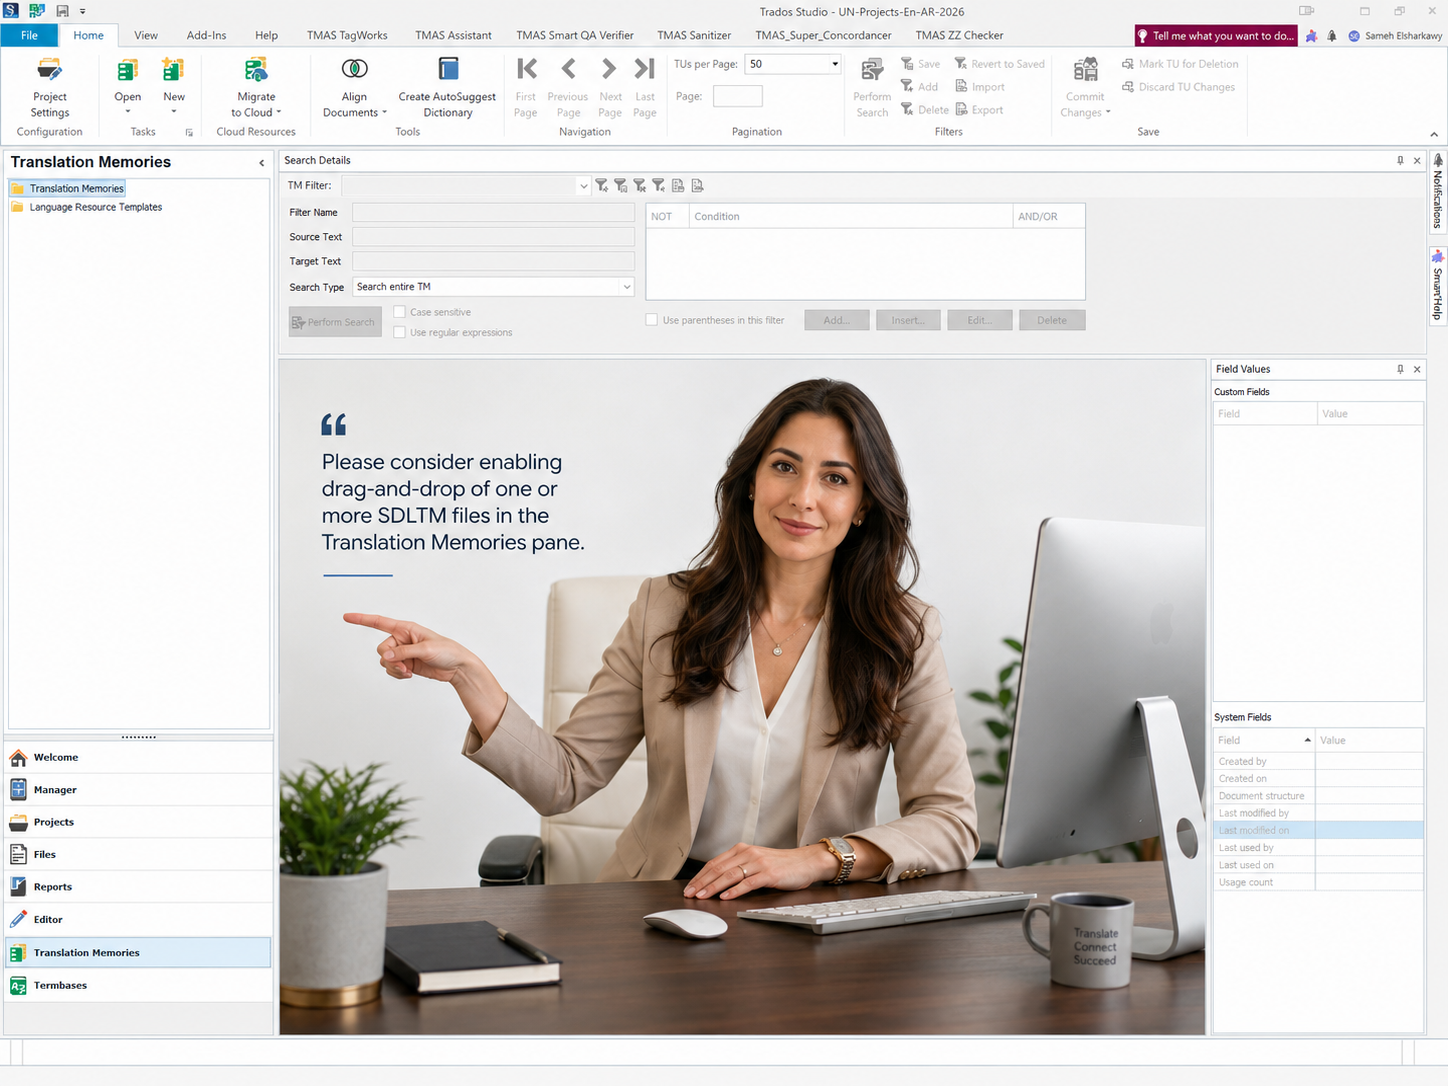Click Export in Filters group
Viewport: 1448px width, 1086px height.
[978, 110]
